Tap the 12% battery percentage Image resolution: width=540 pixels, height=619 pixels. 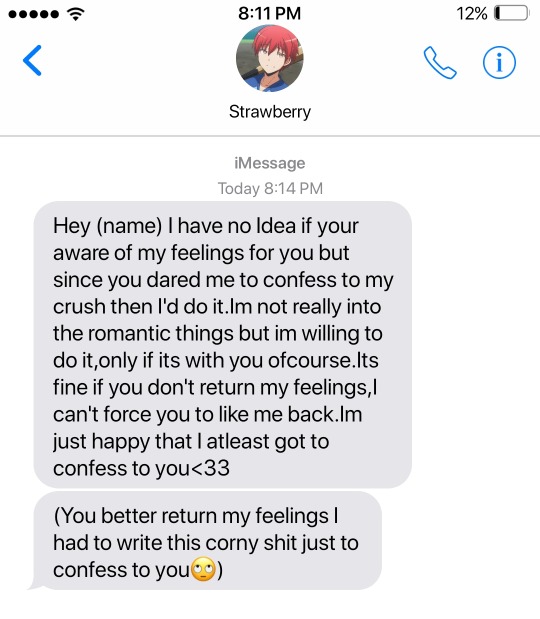pyautogui.click(x=472, y=14)
